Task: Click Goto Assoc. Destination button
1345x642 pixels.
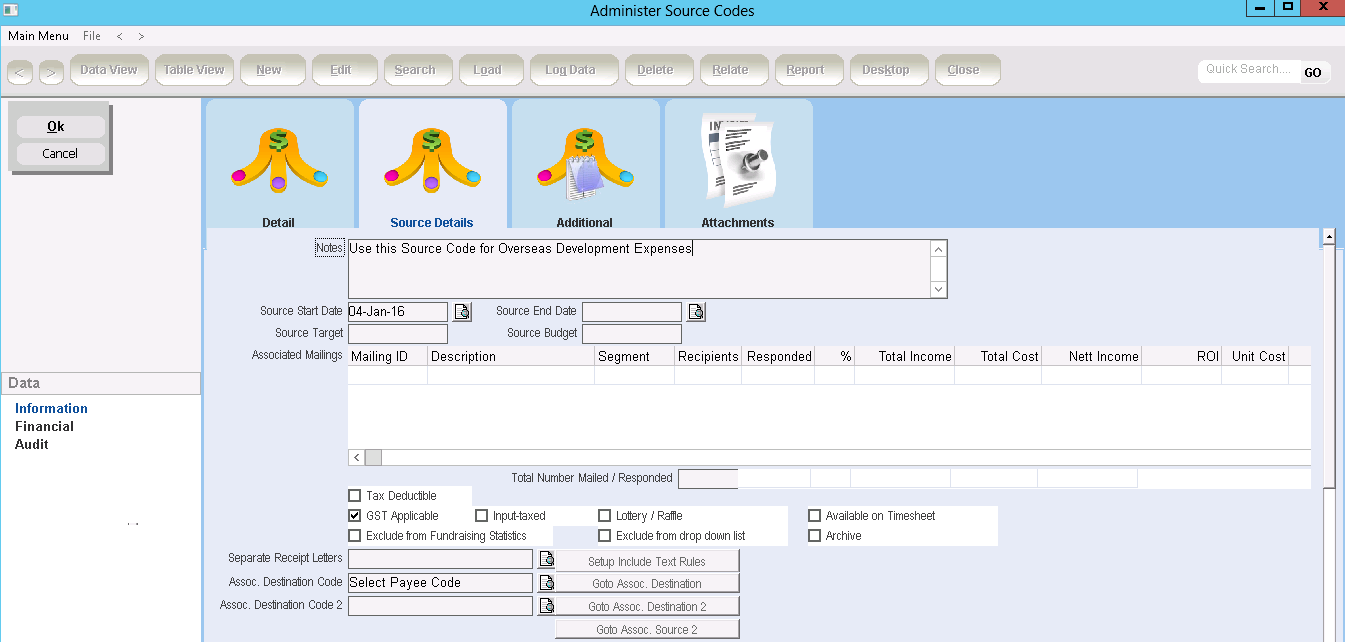Action: coord(647,583)
